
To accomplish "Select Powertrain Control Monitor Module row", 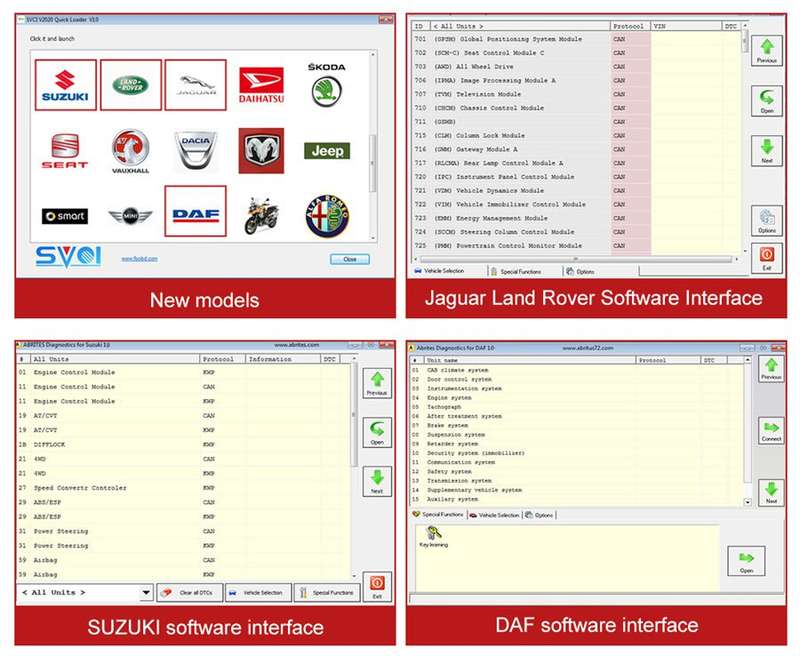I will tap(577, 245).
